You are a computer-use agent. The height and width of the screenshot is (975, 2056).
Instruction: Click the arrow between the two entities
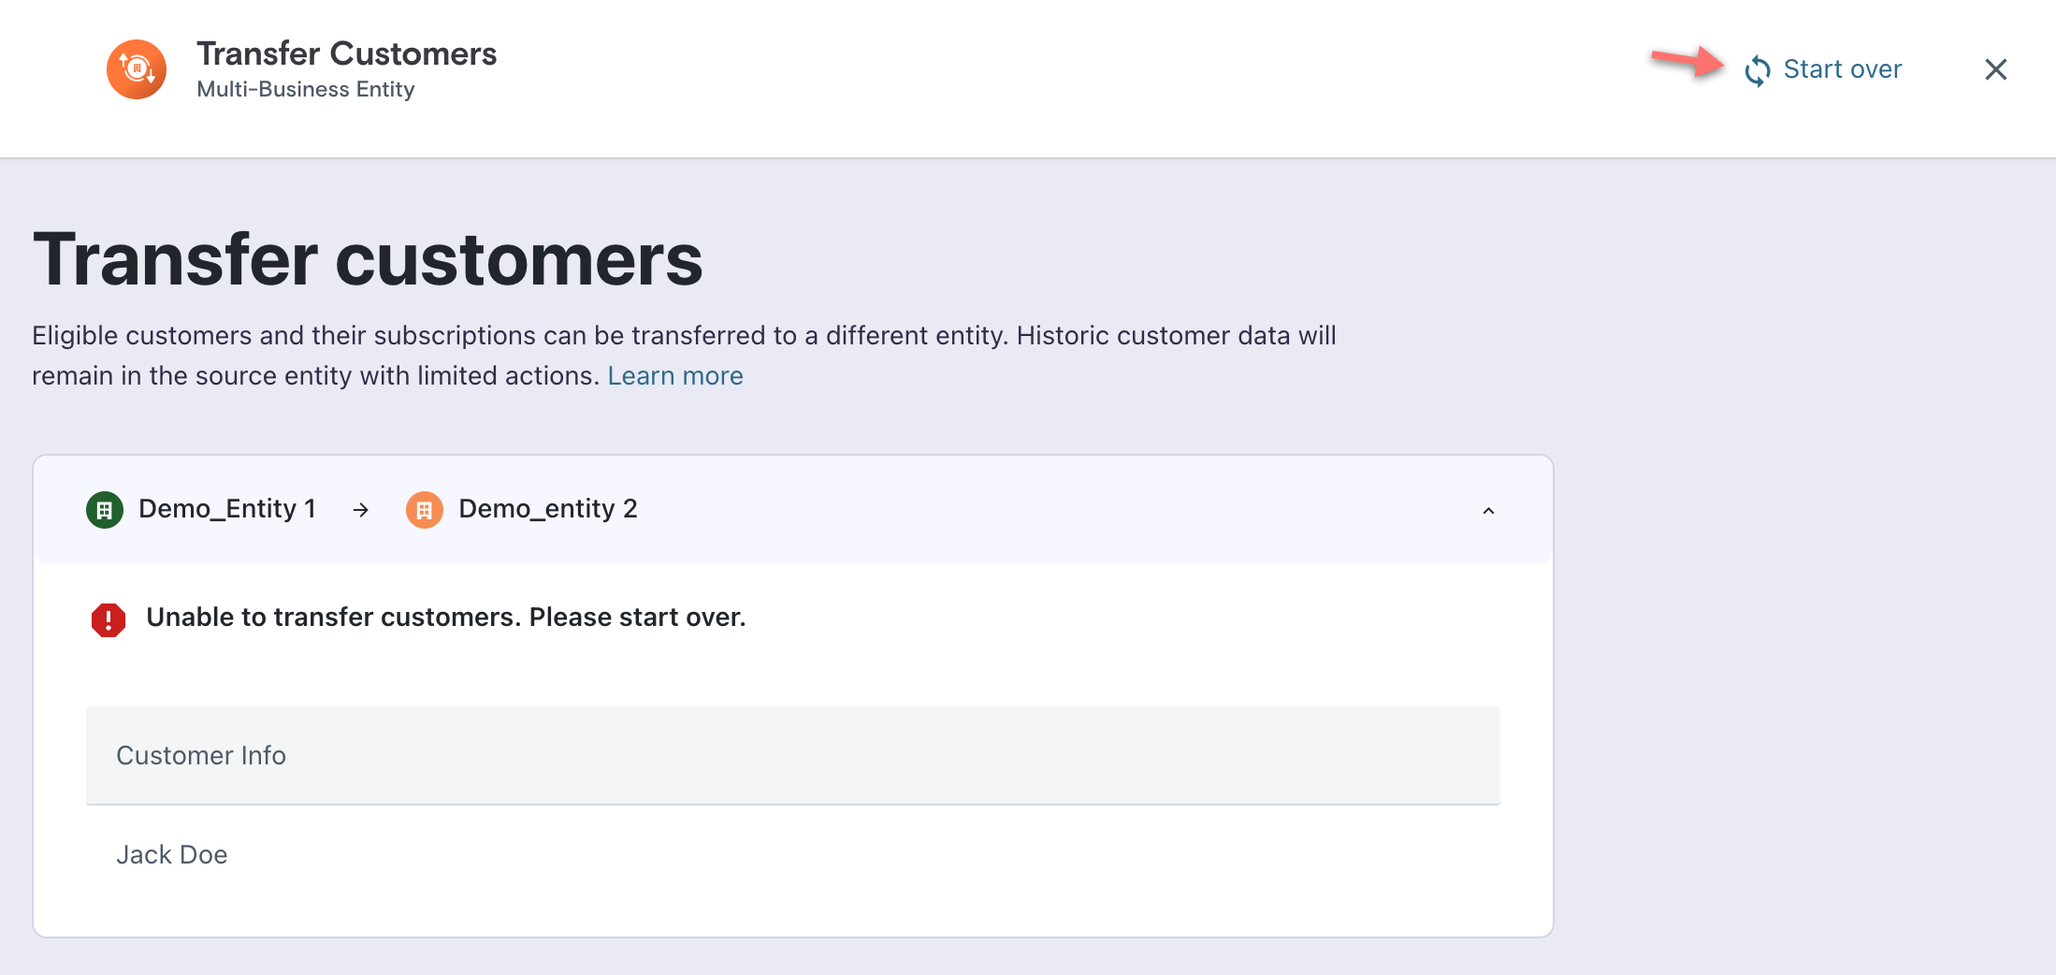[x=361, y=510]
